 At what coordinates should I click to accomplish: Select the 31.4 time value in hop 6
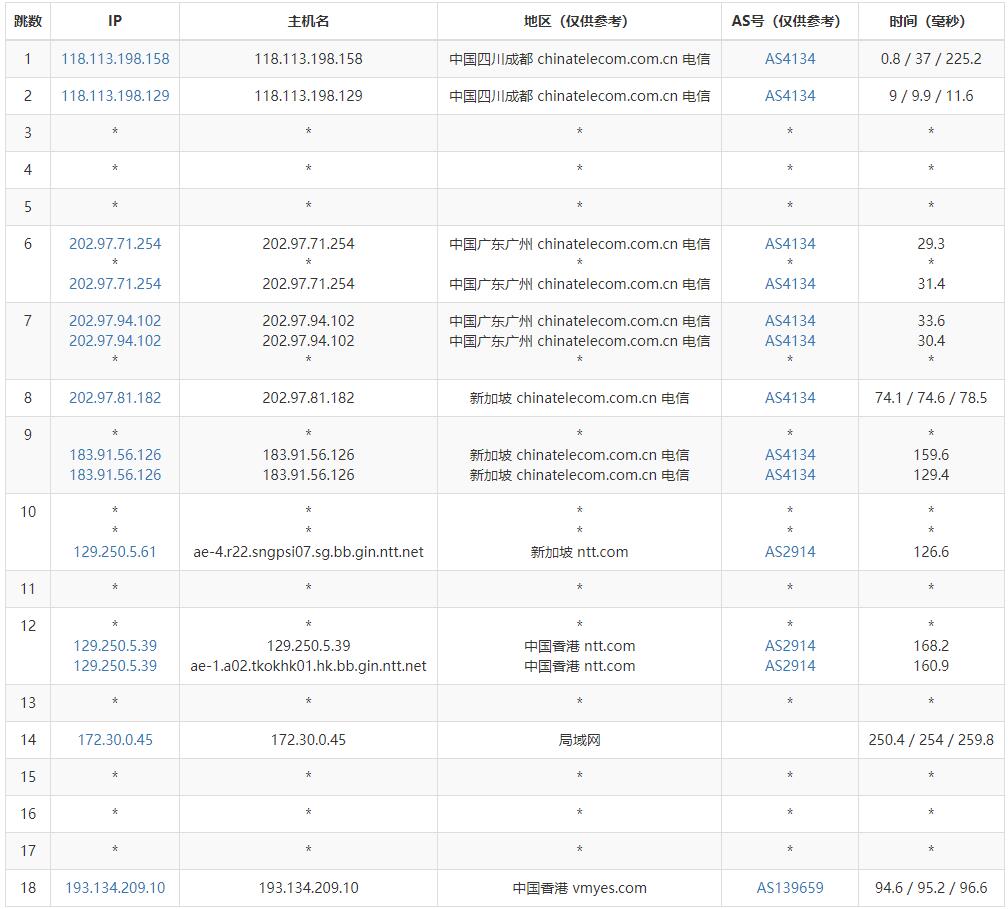[931, 284]
